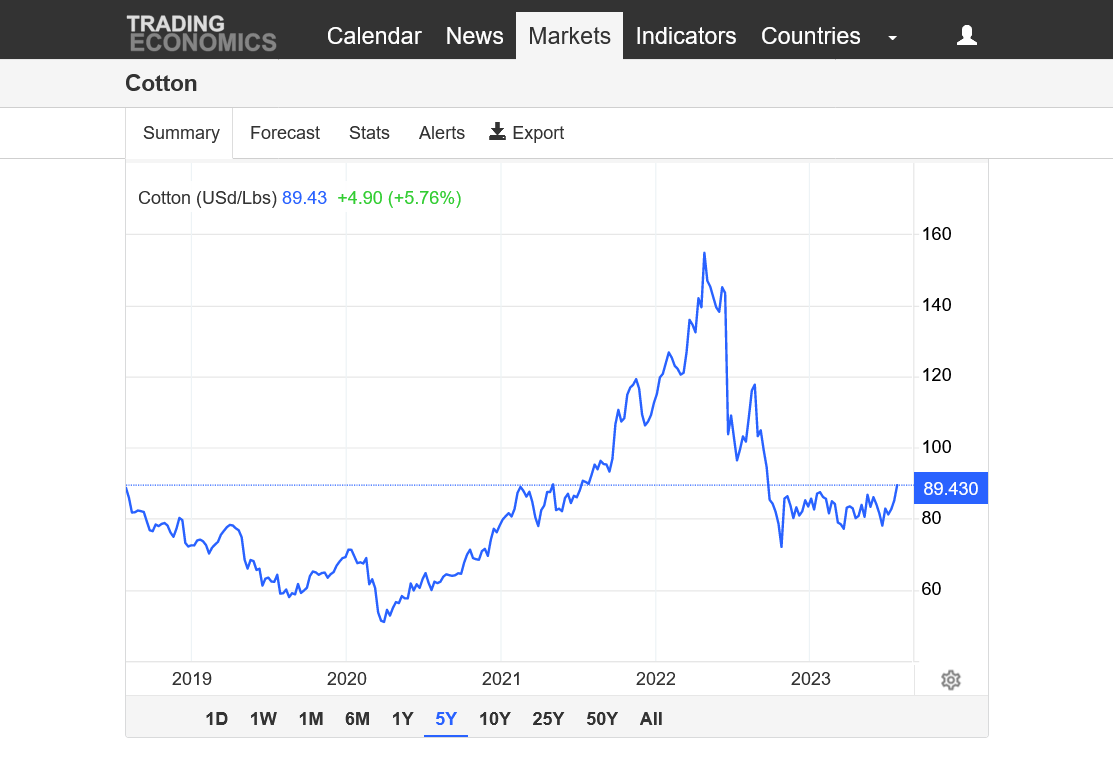Viewport: 1113px width, 760px height.
Task: Open chart settings gear icon
Action: [x=950, y=680]
